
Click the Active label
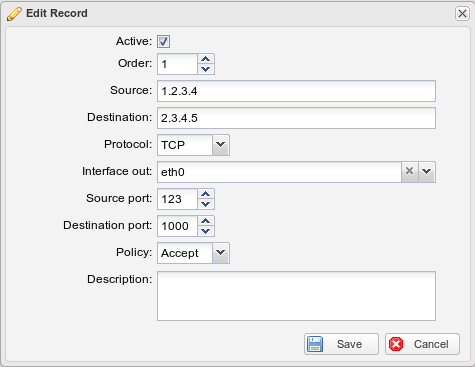click(x=134, y=41)
